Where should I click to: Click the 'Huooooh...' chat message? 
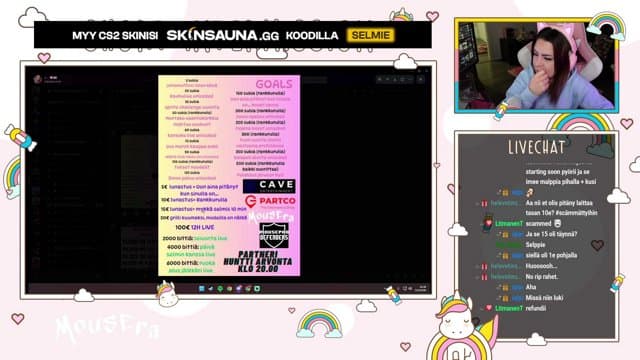(541, 266)
